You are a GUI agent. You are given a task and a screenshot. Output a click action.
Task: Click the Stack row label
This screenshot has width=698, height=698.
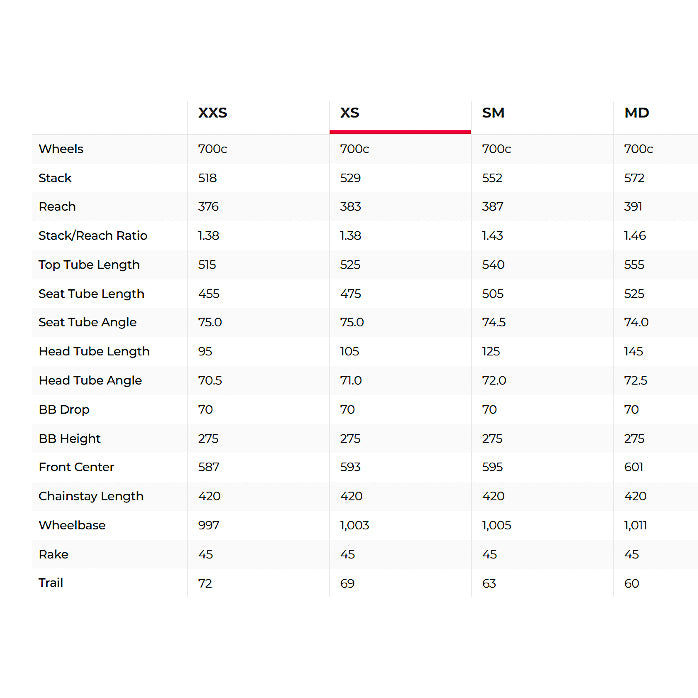[x=55, y=178]
